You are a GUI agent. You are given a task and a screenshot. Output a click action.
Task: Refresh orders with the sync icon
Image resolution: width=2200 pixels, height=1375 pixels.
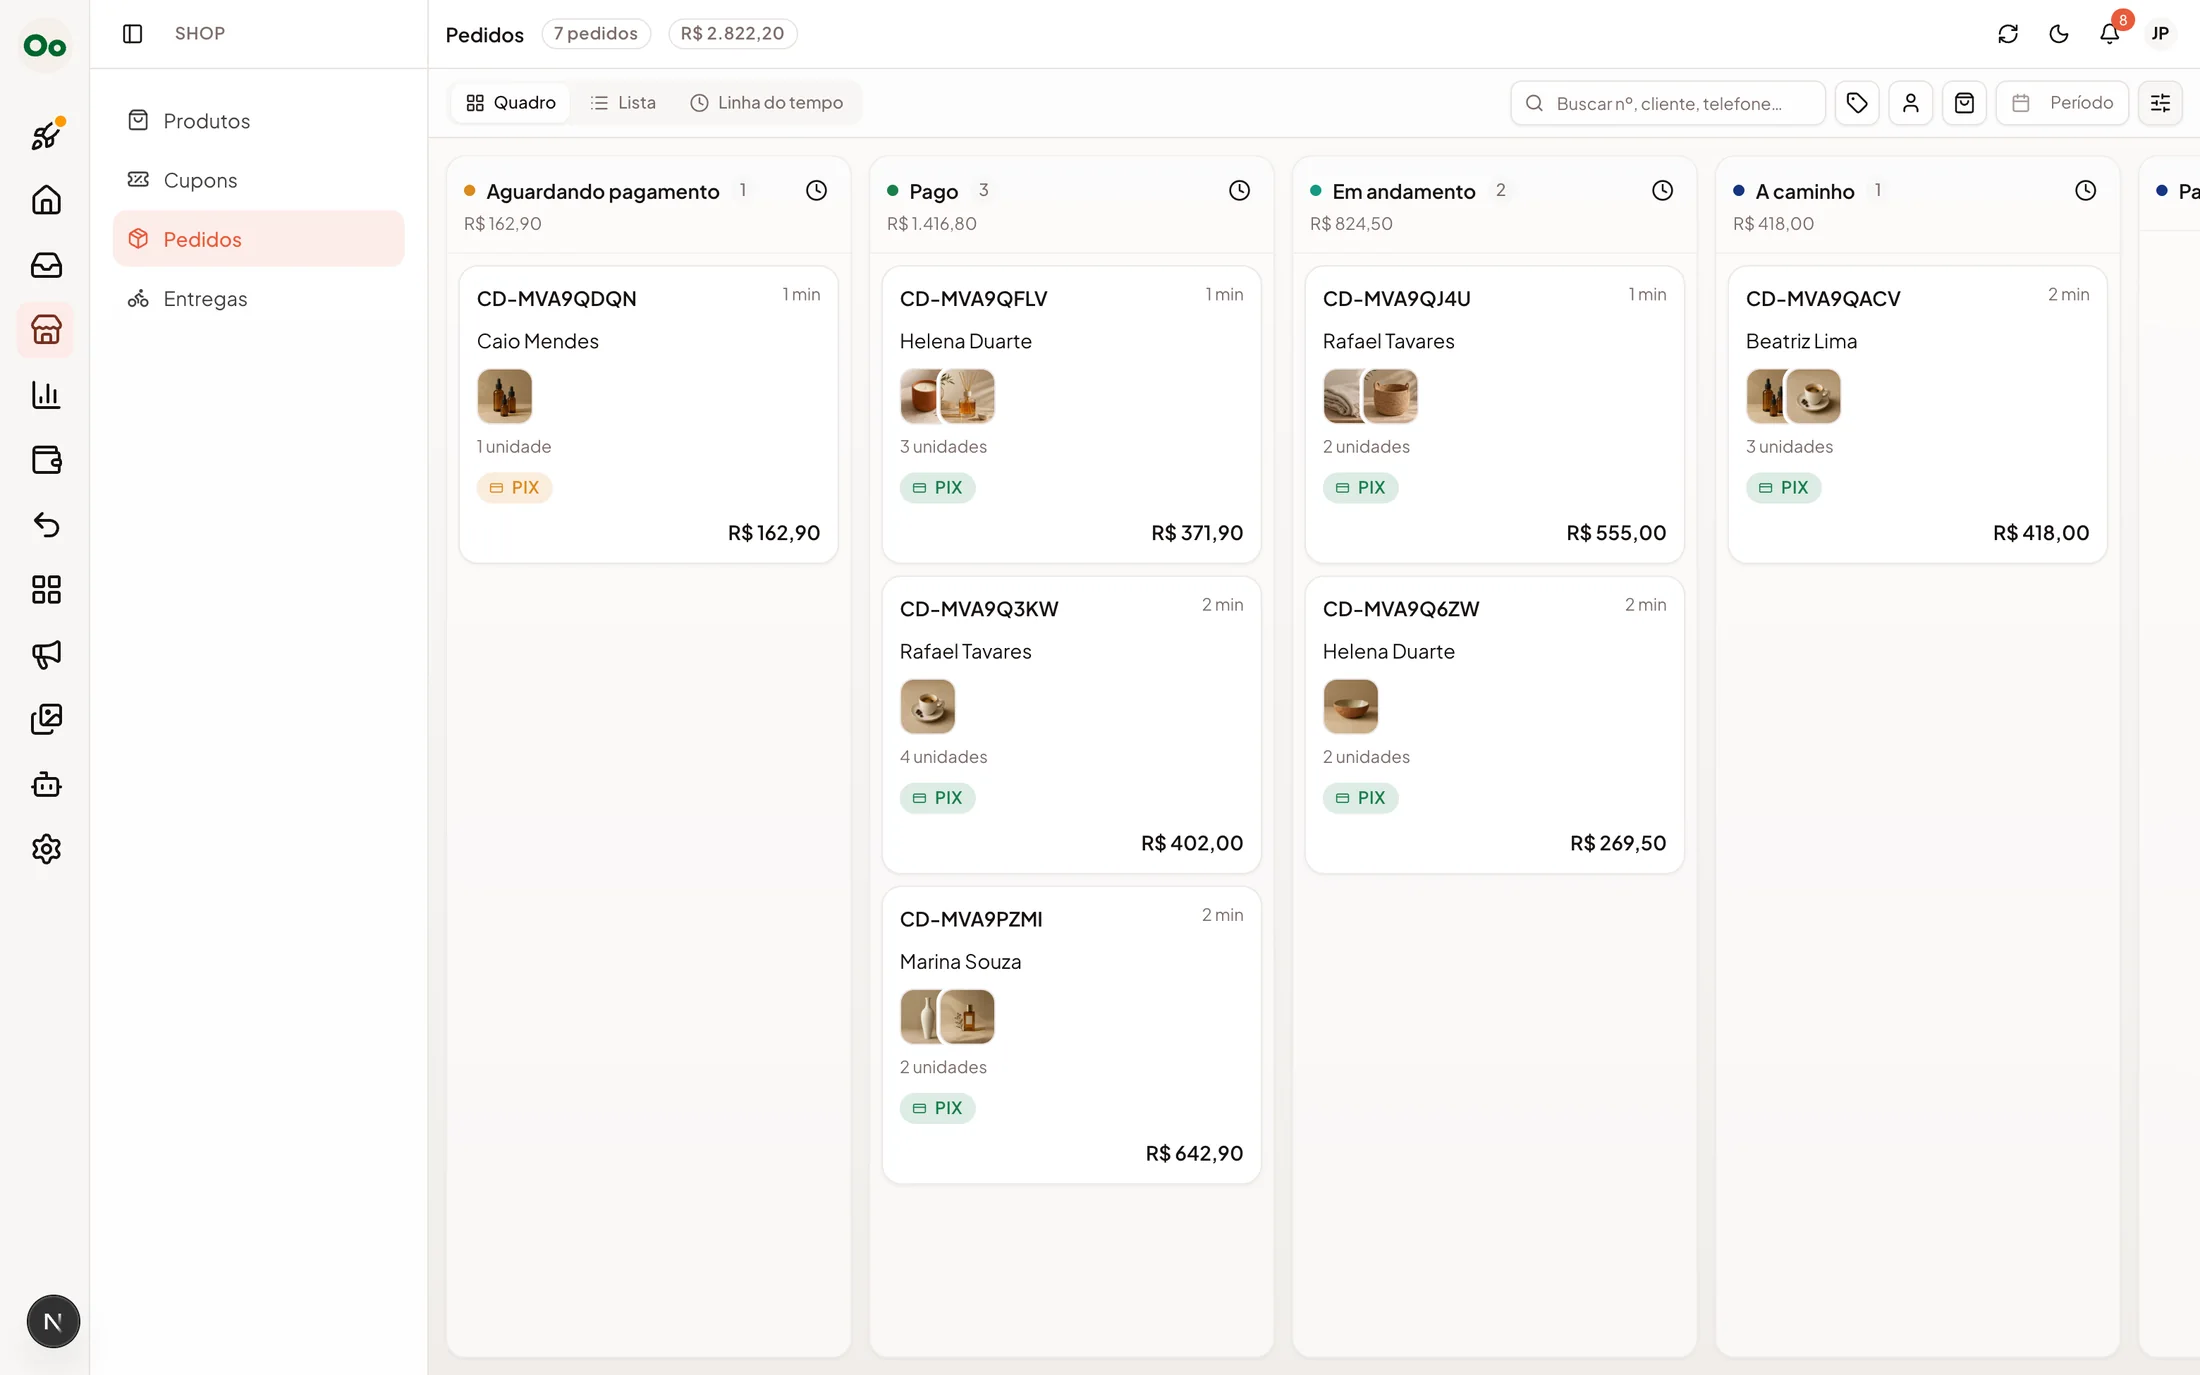[x=2007, y=34]
